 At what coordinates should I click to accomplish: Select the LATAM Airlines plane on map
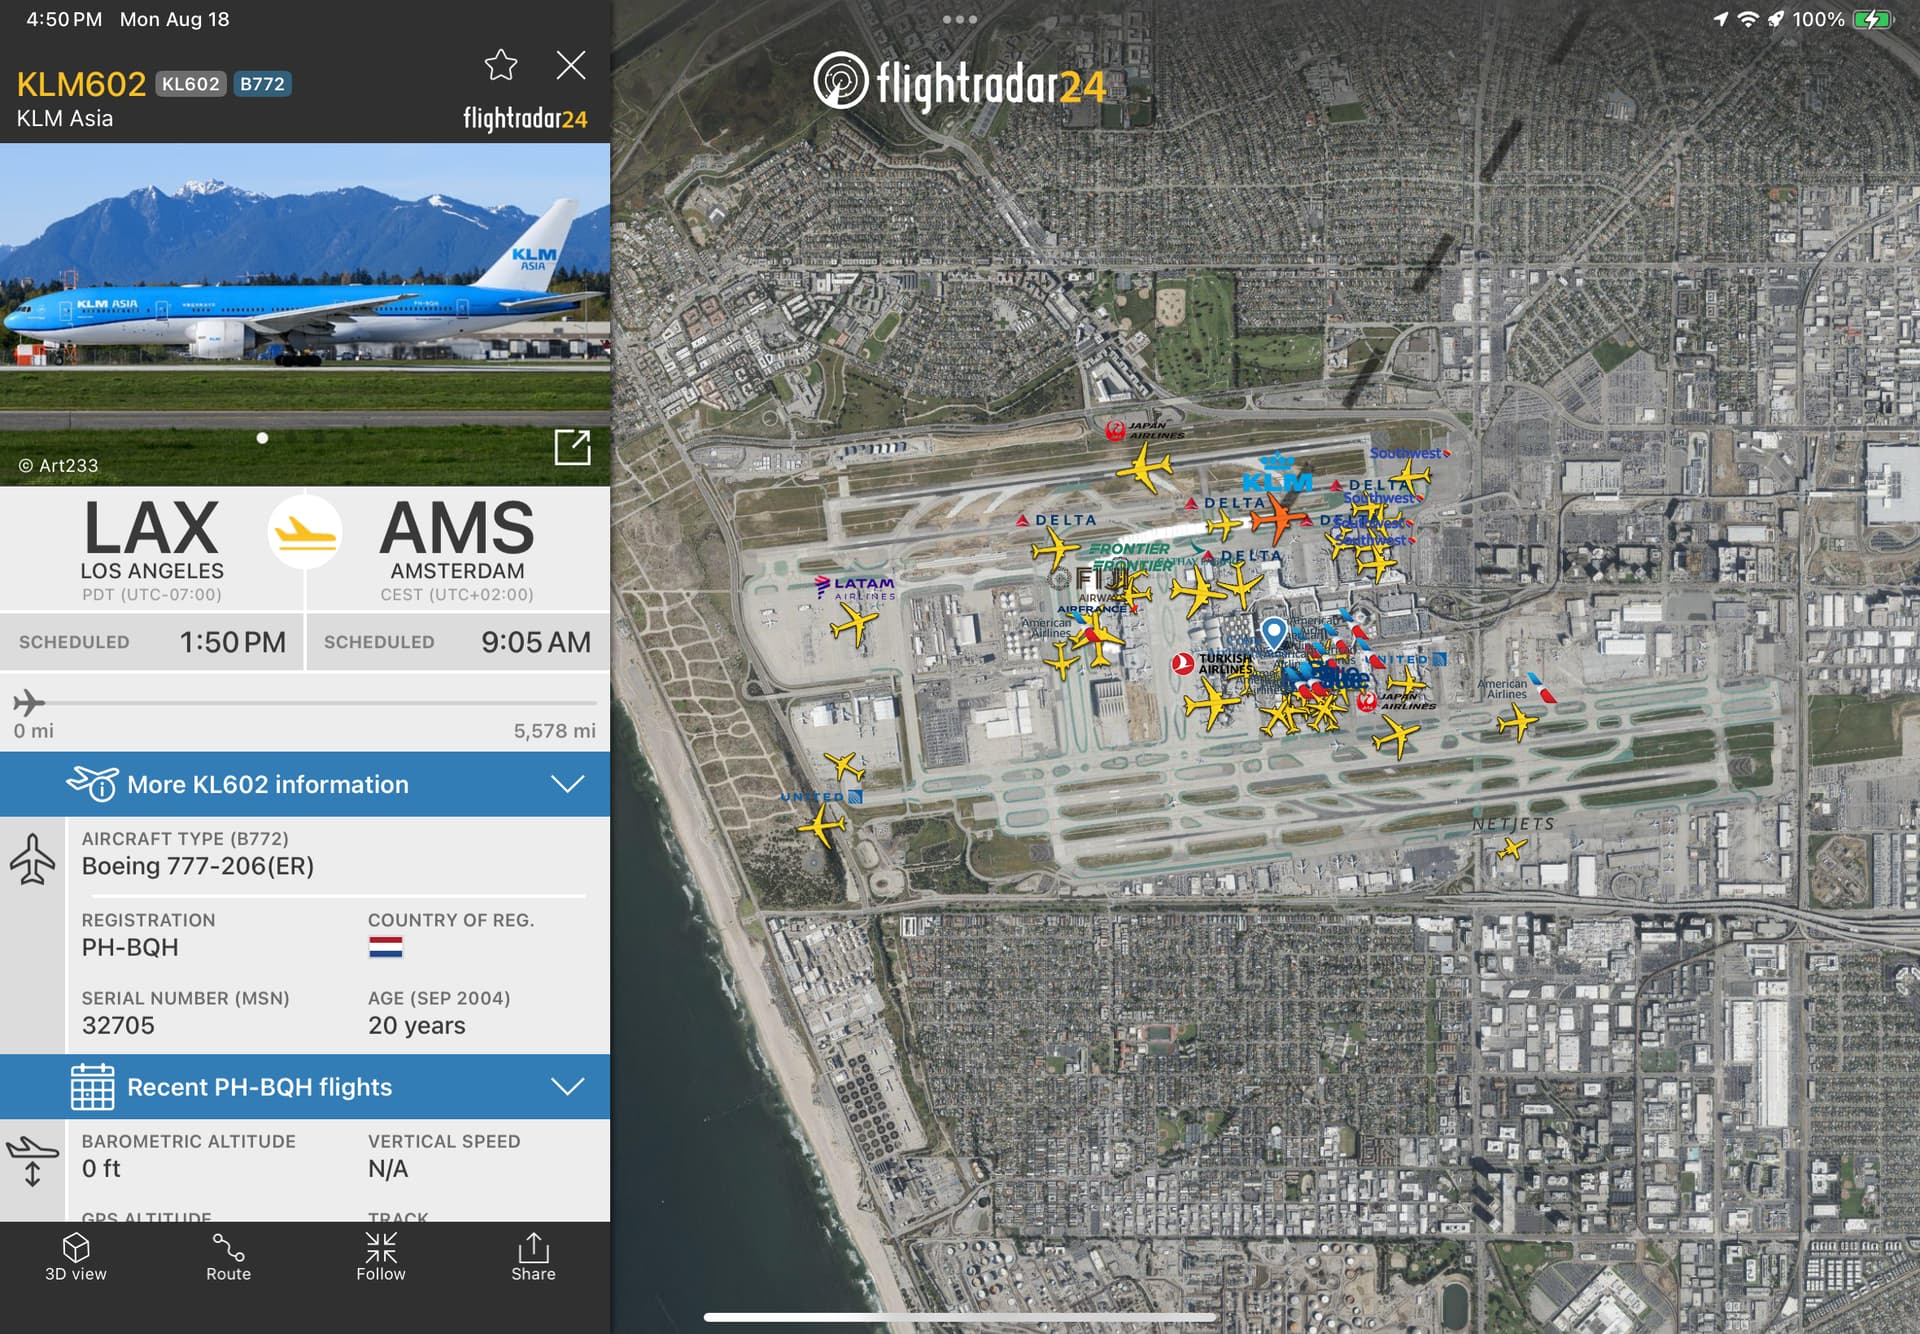[855, 627]
